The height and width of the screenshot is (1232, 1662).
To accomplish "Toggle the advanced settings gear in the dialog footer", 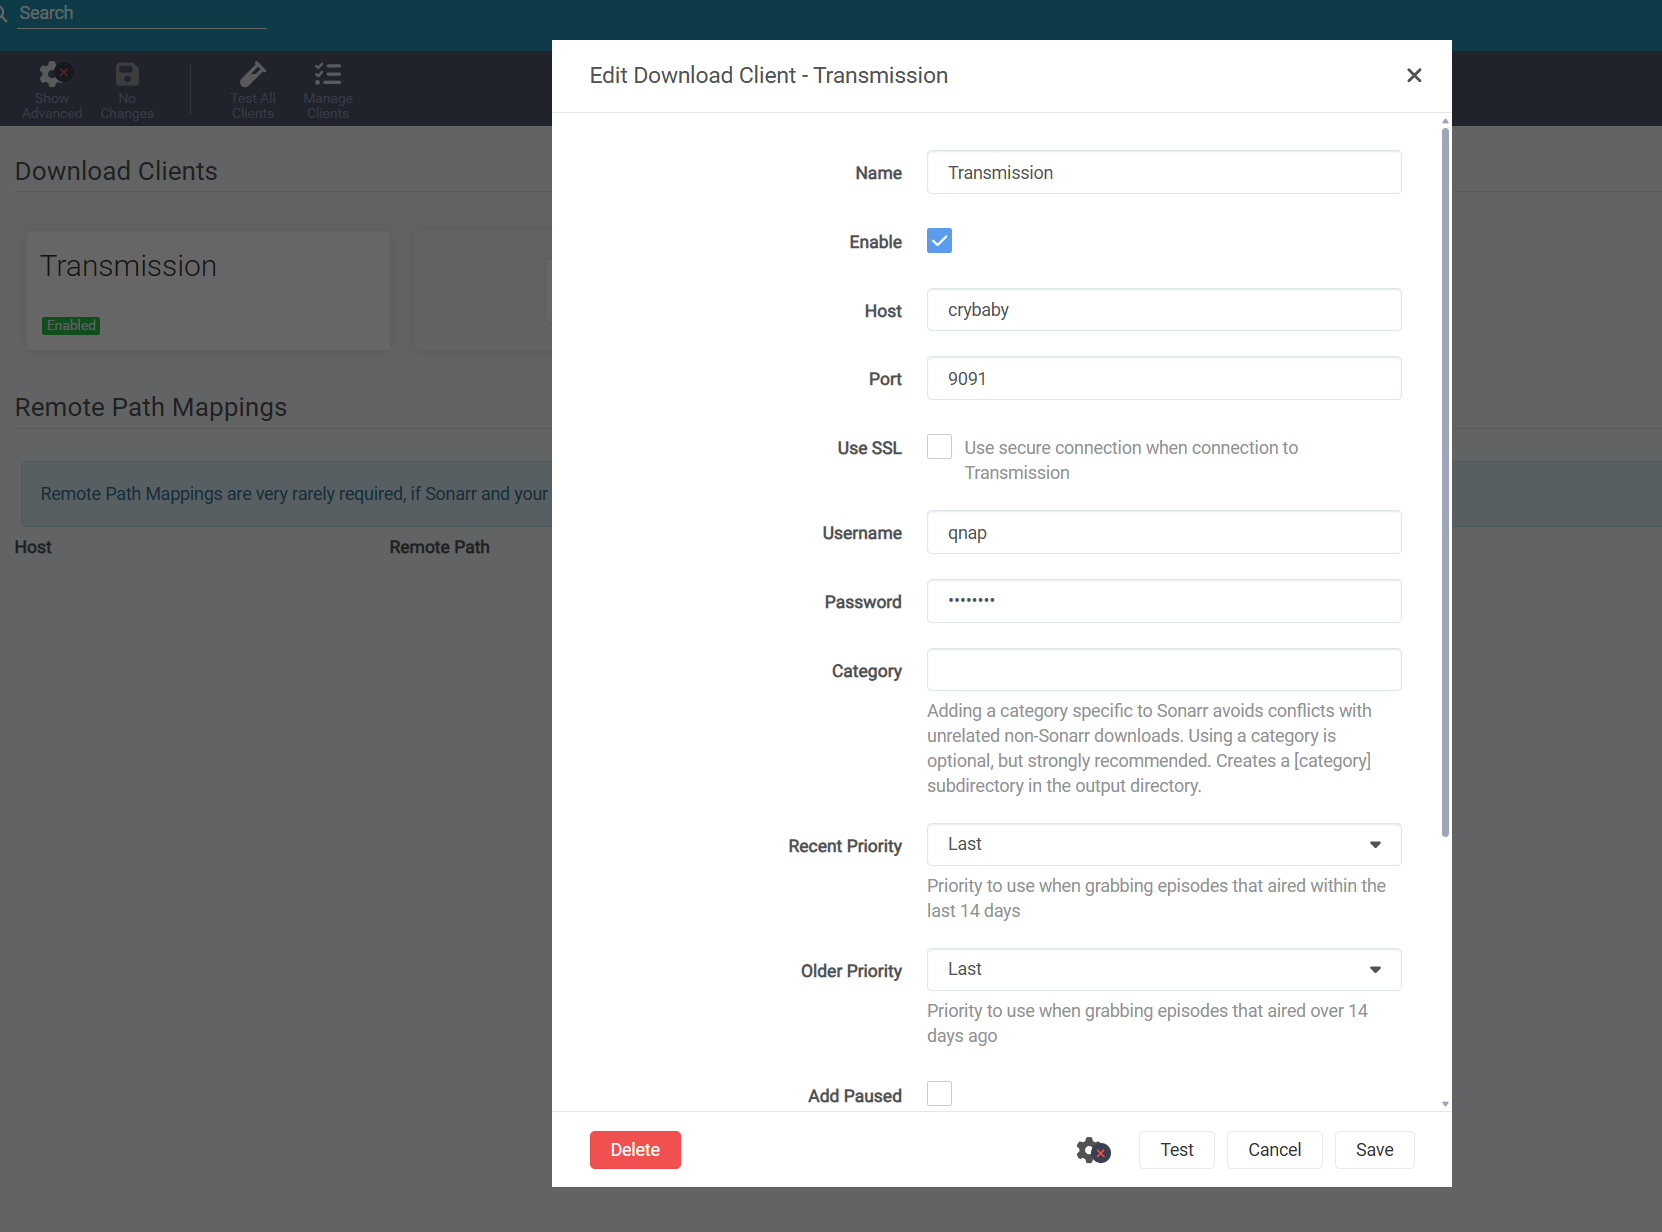I will tap(1093, 1150).
